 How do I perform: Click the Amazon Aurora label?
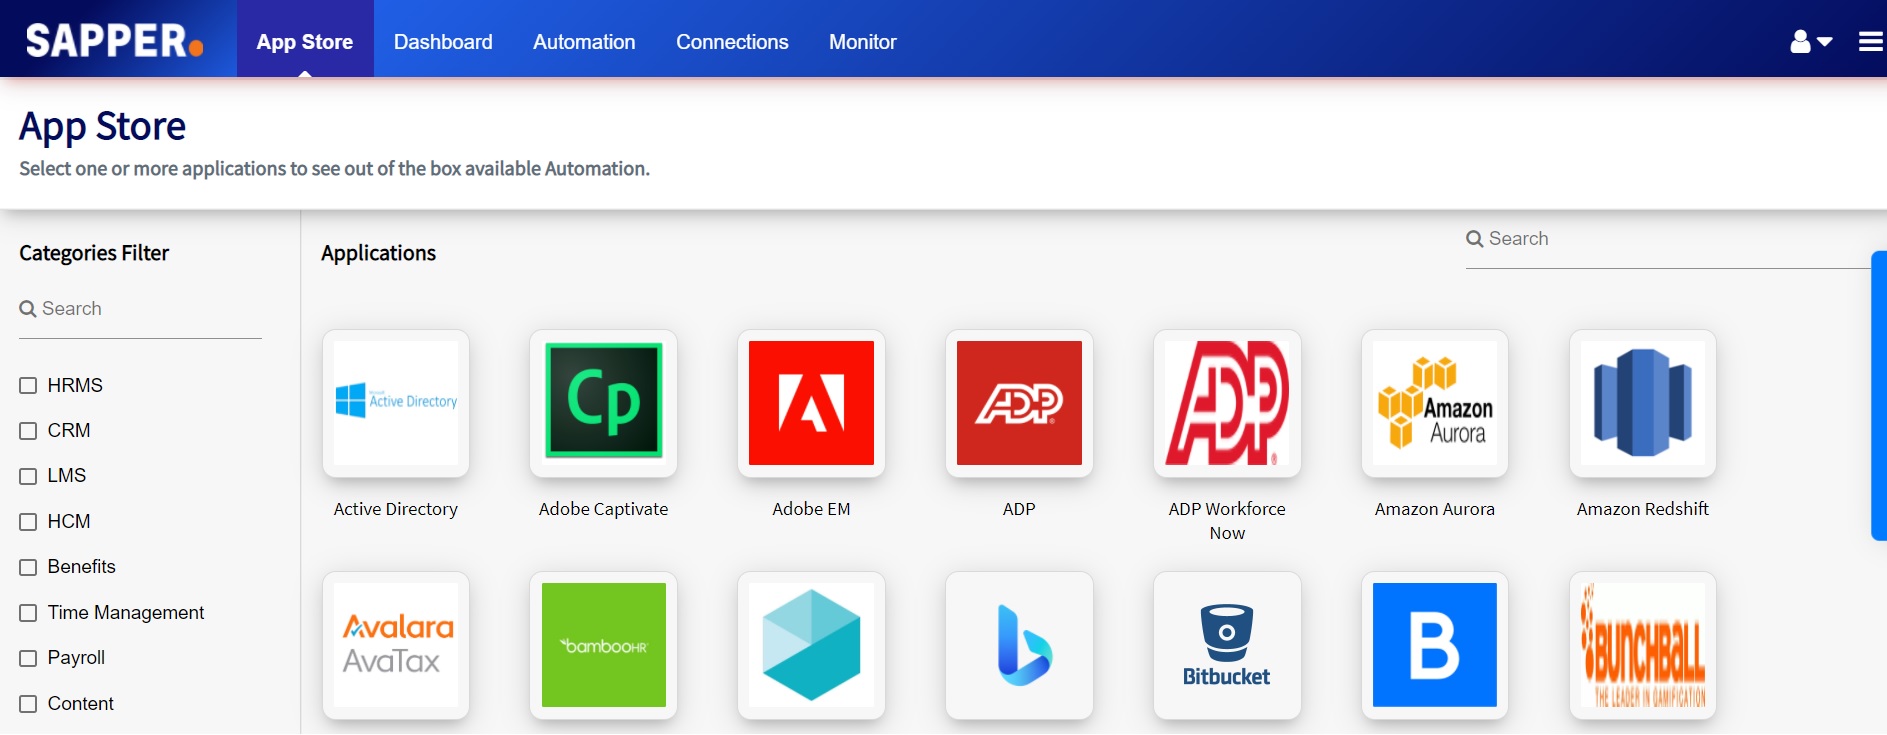pyautogui.click(x=1435, y=509)
